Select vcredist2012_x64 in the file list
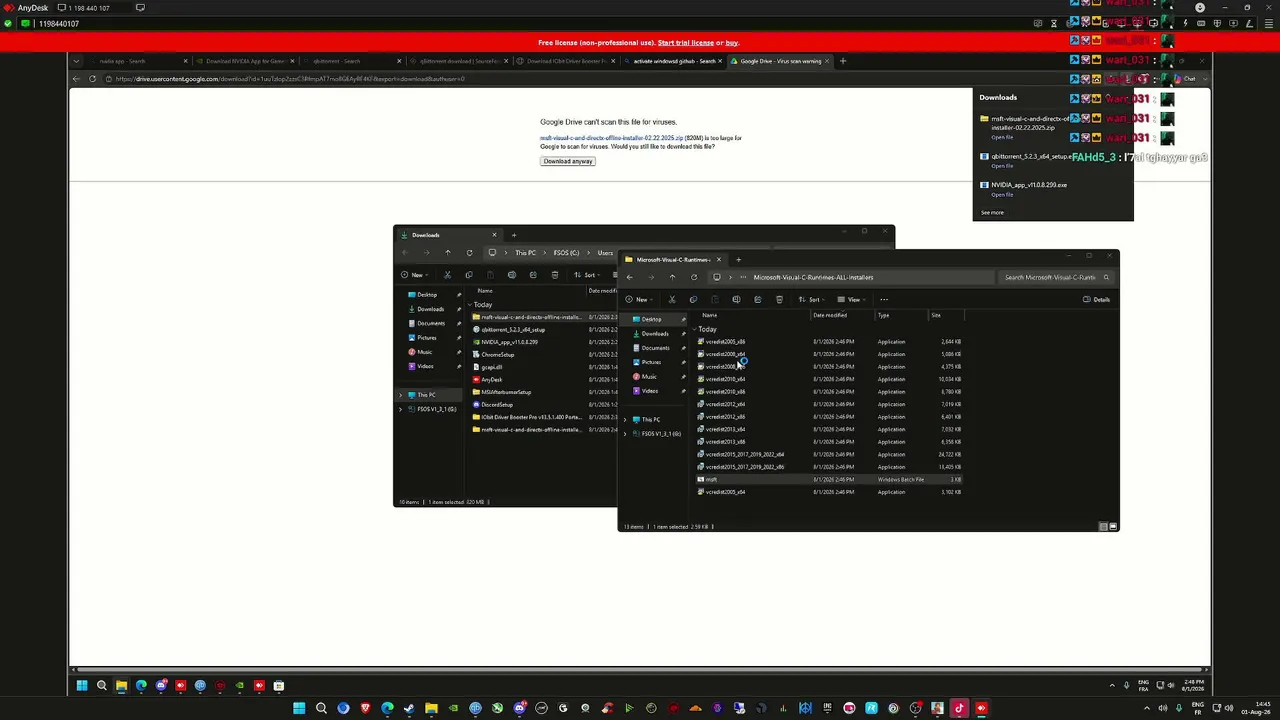The width and height of the screenshot is (1280, 720). (x=830, y=404)
